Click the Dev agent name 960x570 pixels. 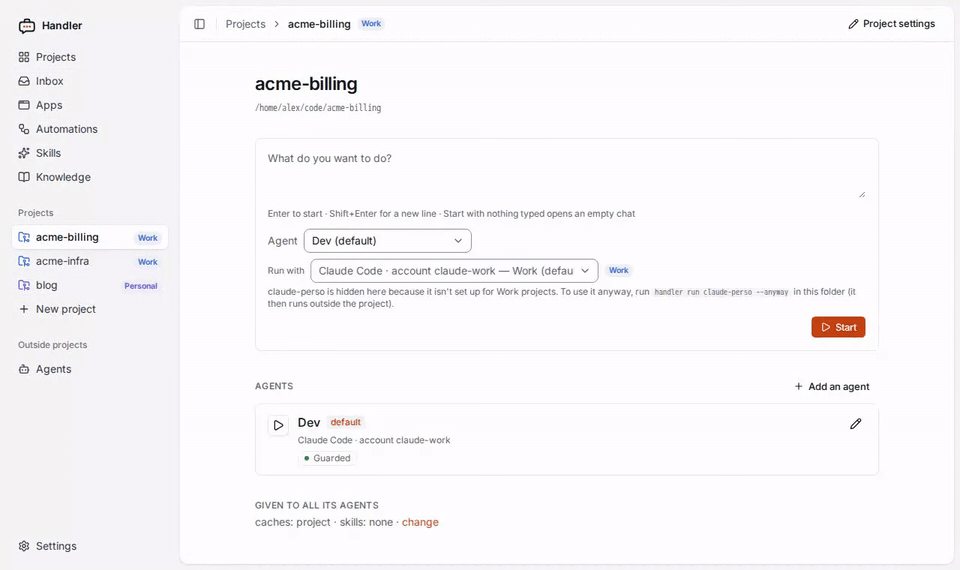coord(309,422)
